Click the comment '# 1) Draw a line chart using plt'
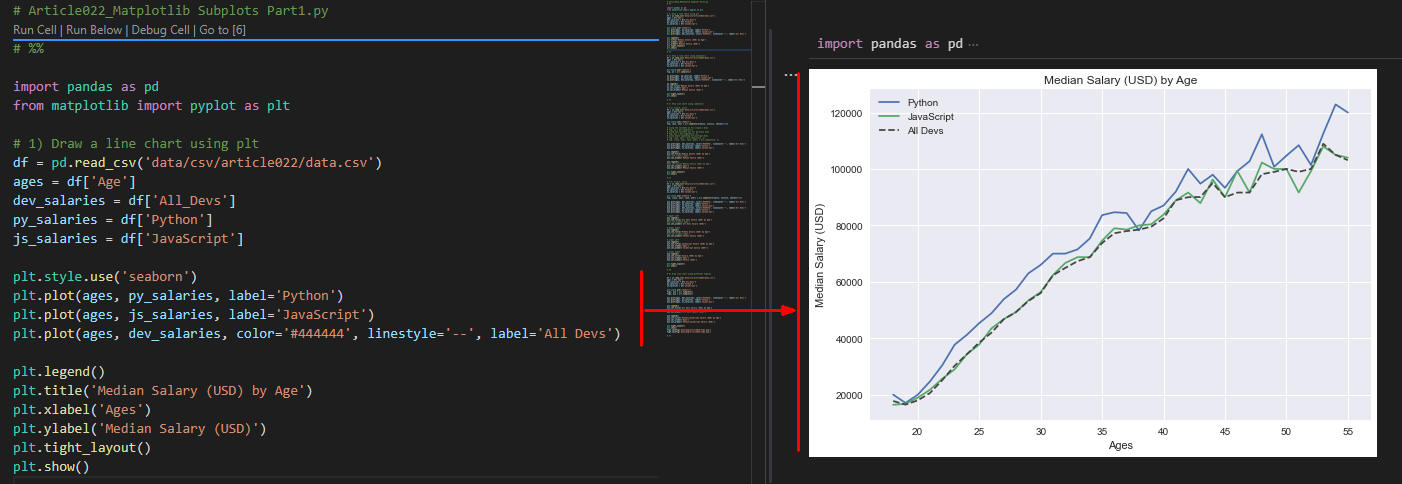This screenshot has width=1402, height=484. tap(136, 144)
